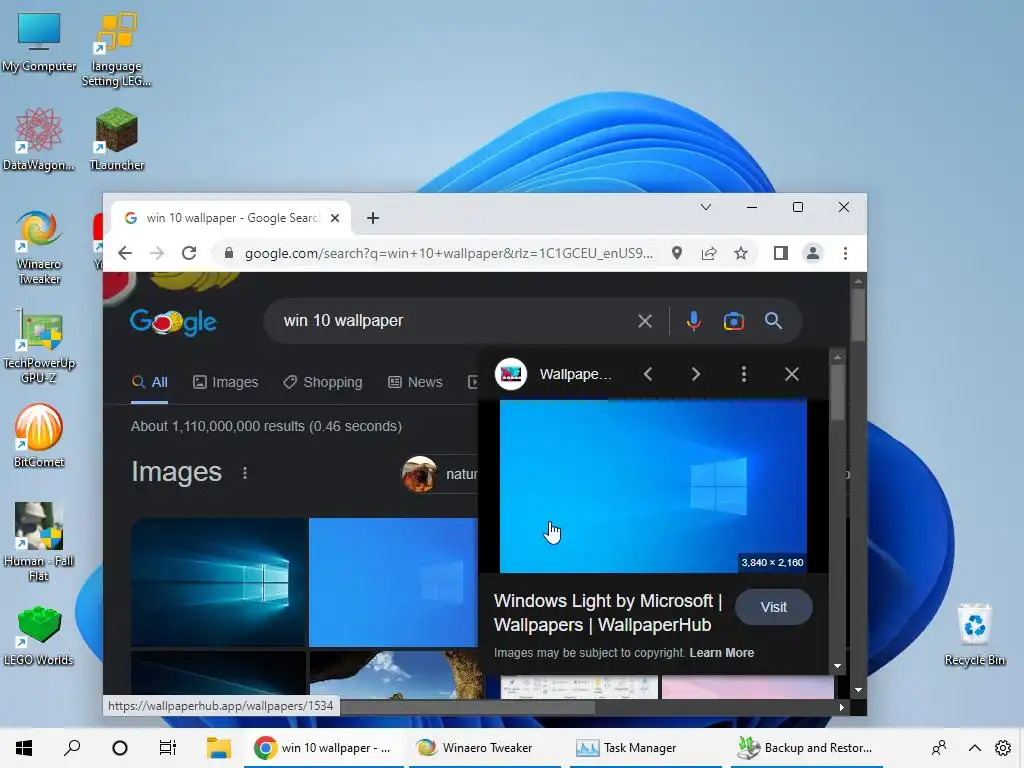Close the win 10 wallpaper tab
Viewport: 1024px width, 768px height.
coord(335,218)
